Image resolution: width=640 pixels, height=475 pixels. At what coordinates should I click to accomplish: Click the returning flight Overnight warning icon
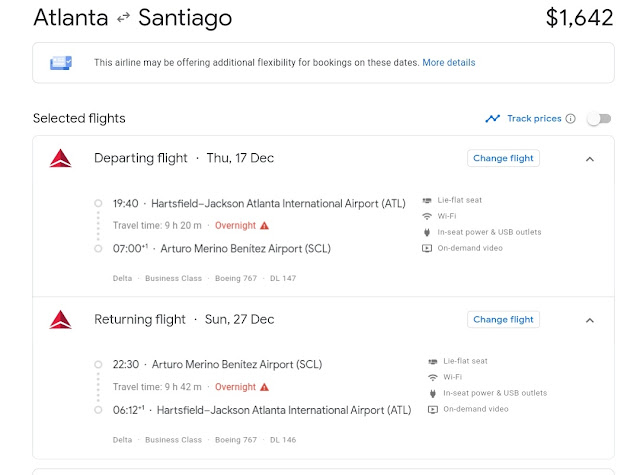(x=265, y=387)
